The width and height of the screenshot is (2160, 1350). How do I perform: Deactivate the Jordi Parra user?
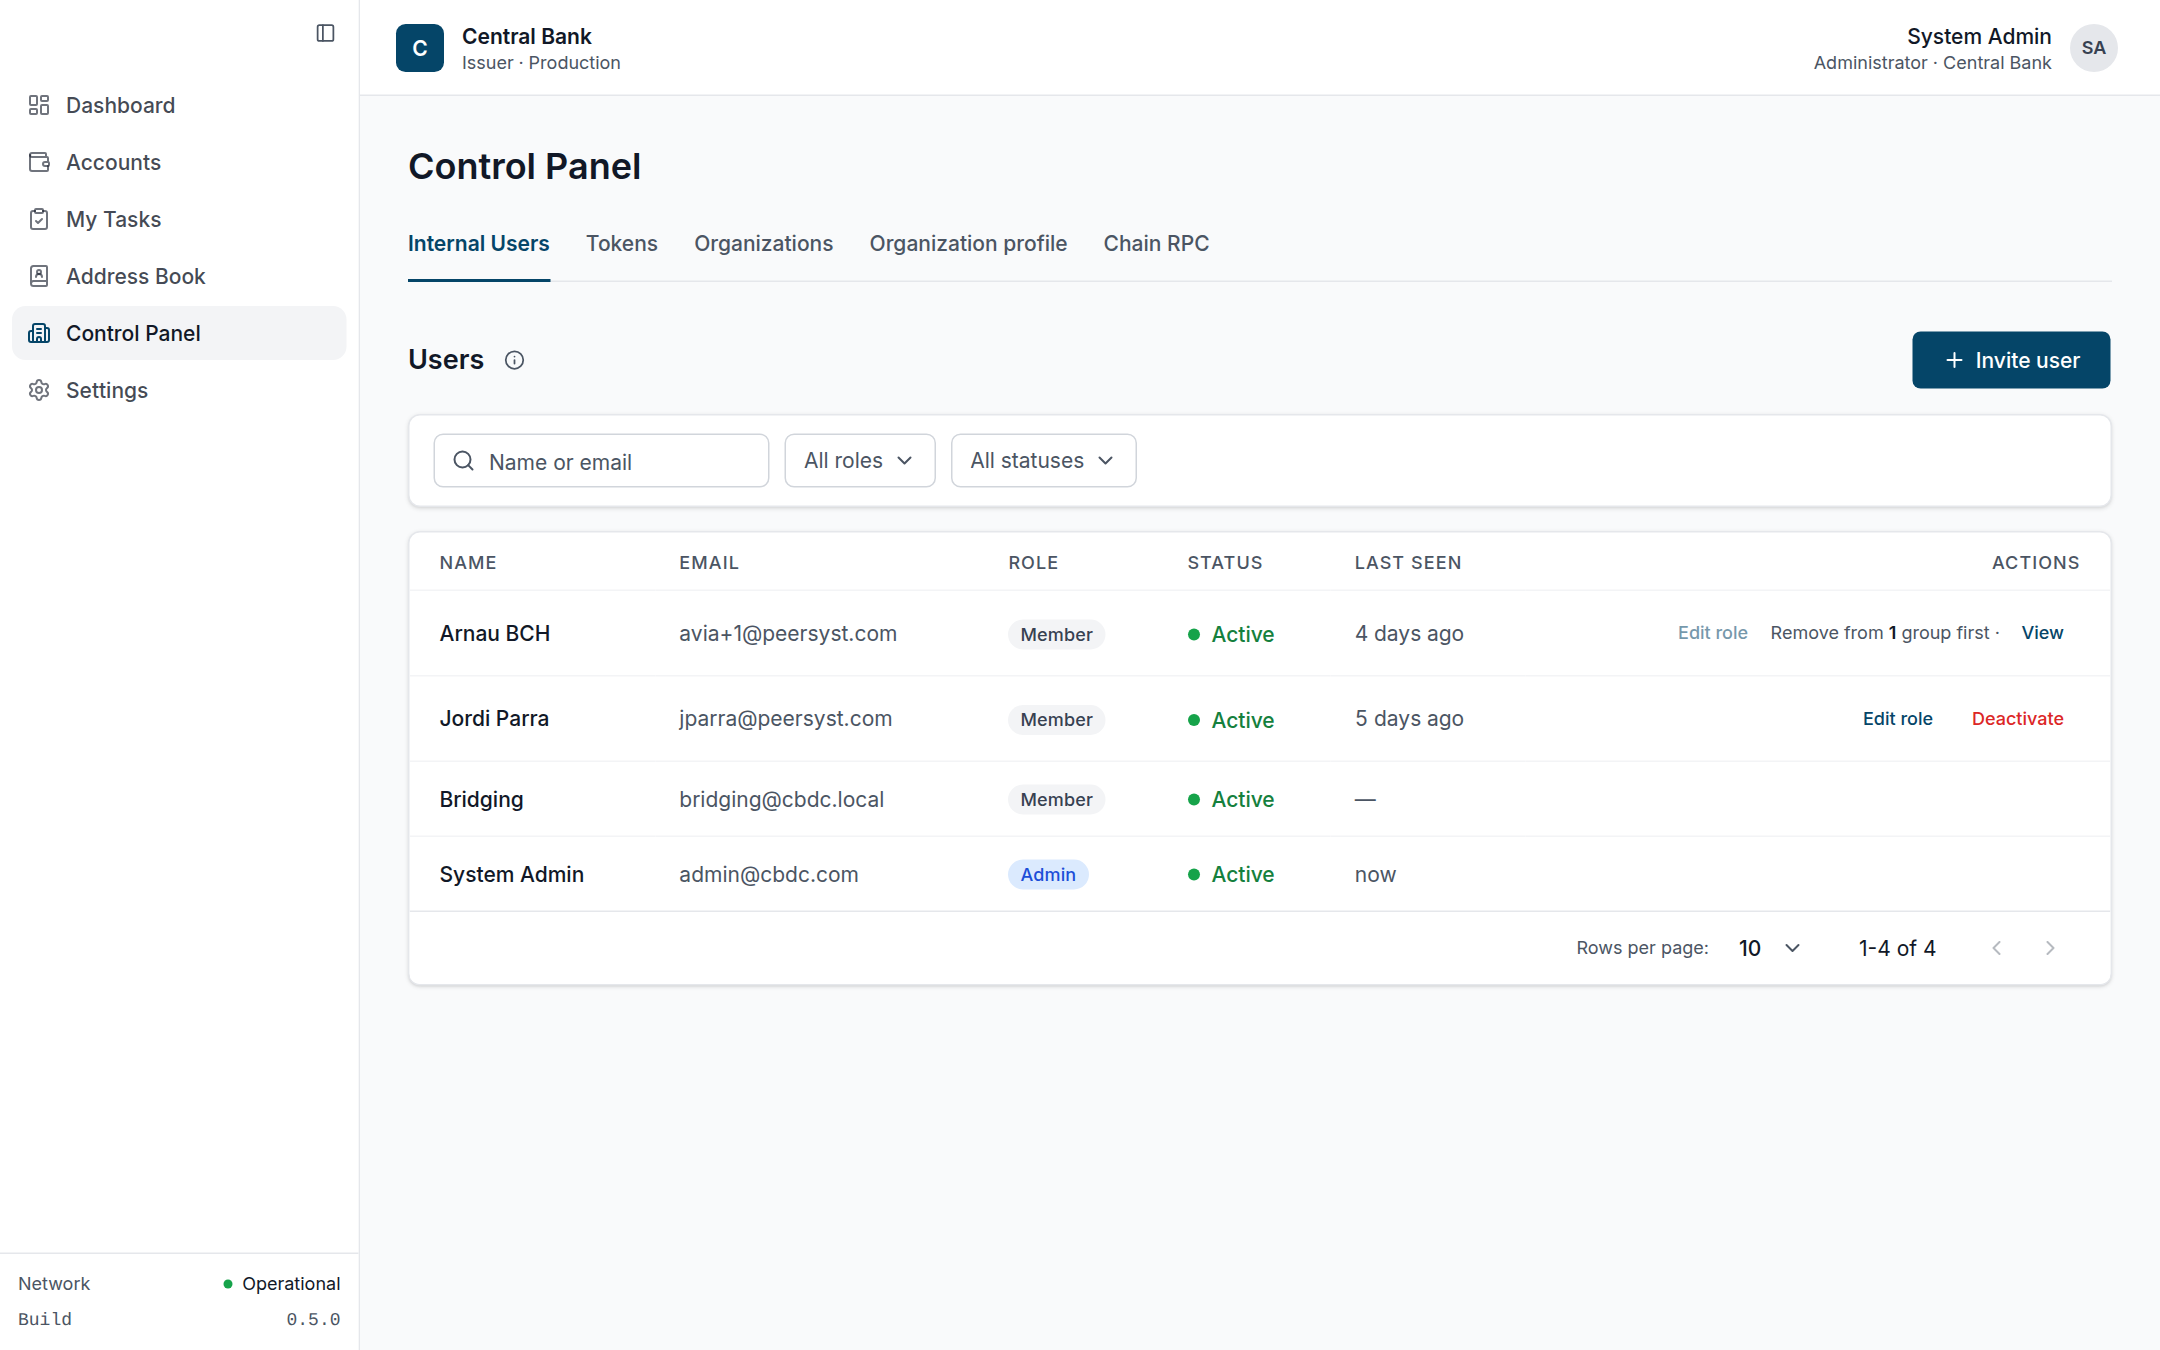click(x=2017, y=719)
